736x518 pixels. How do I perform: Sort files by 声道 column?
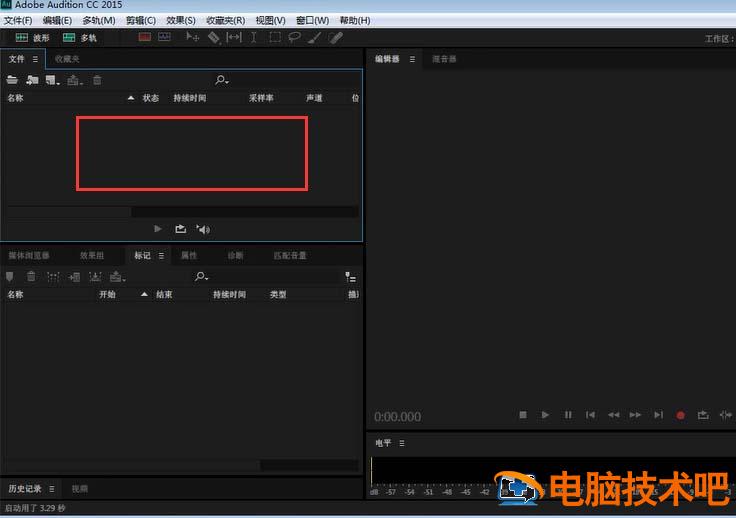tap(314, 98)
